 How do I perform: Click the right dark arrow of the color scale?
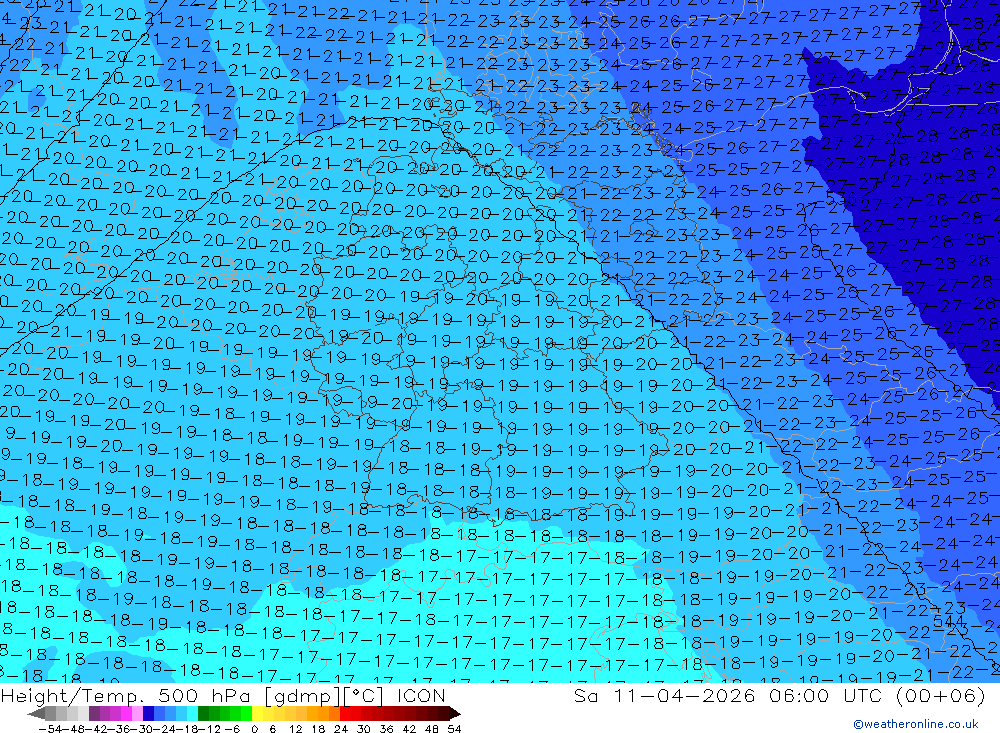click(455, 714)
